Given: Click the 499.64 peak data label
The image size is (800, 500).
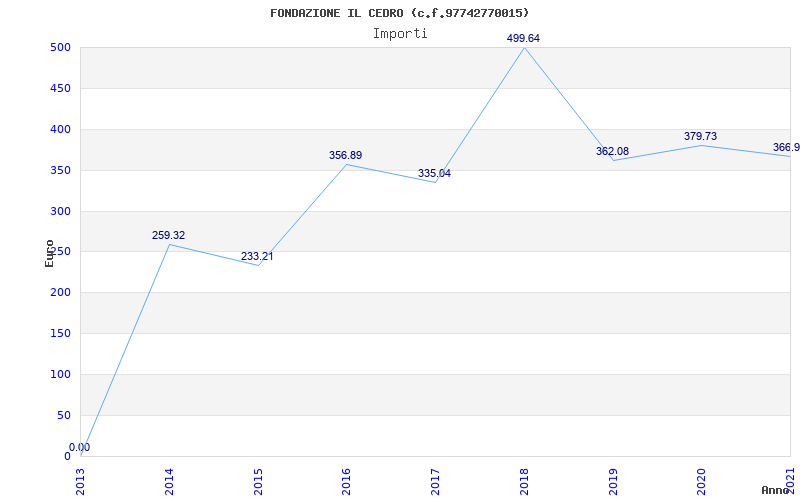Looking at the screenshot, I should [523, 38].
